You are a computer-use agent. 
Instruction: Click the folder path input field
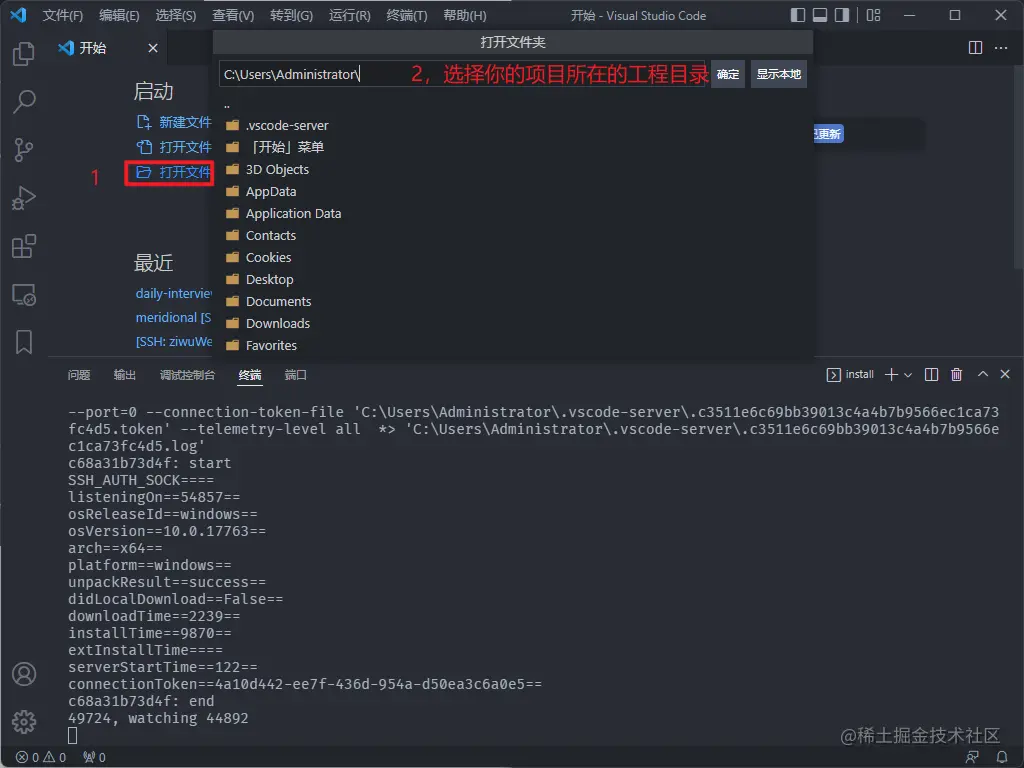pyautogui.click(x=462, y=74)
